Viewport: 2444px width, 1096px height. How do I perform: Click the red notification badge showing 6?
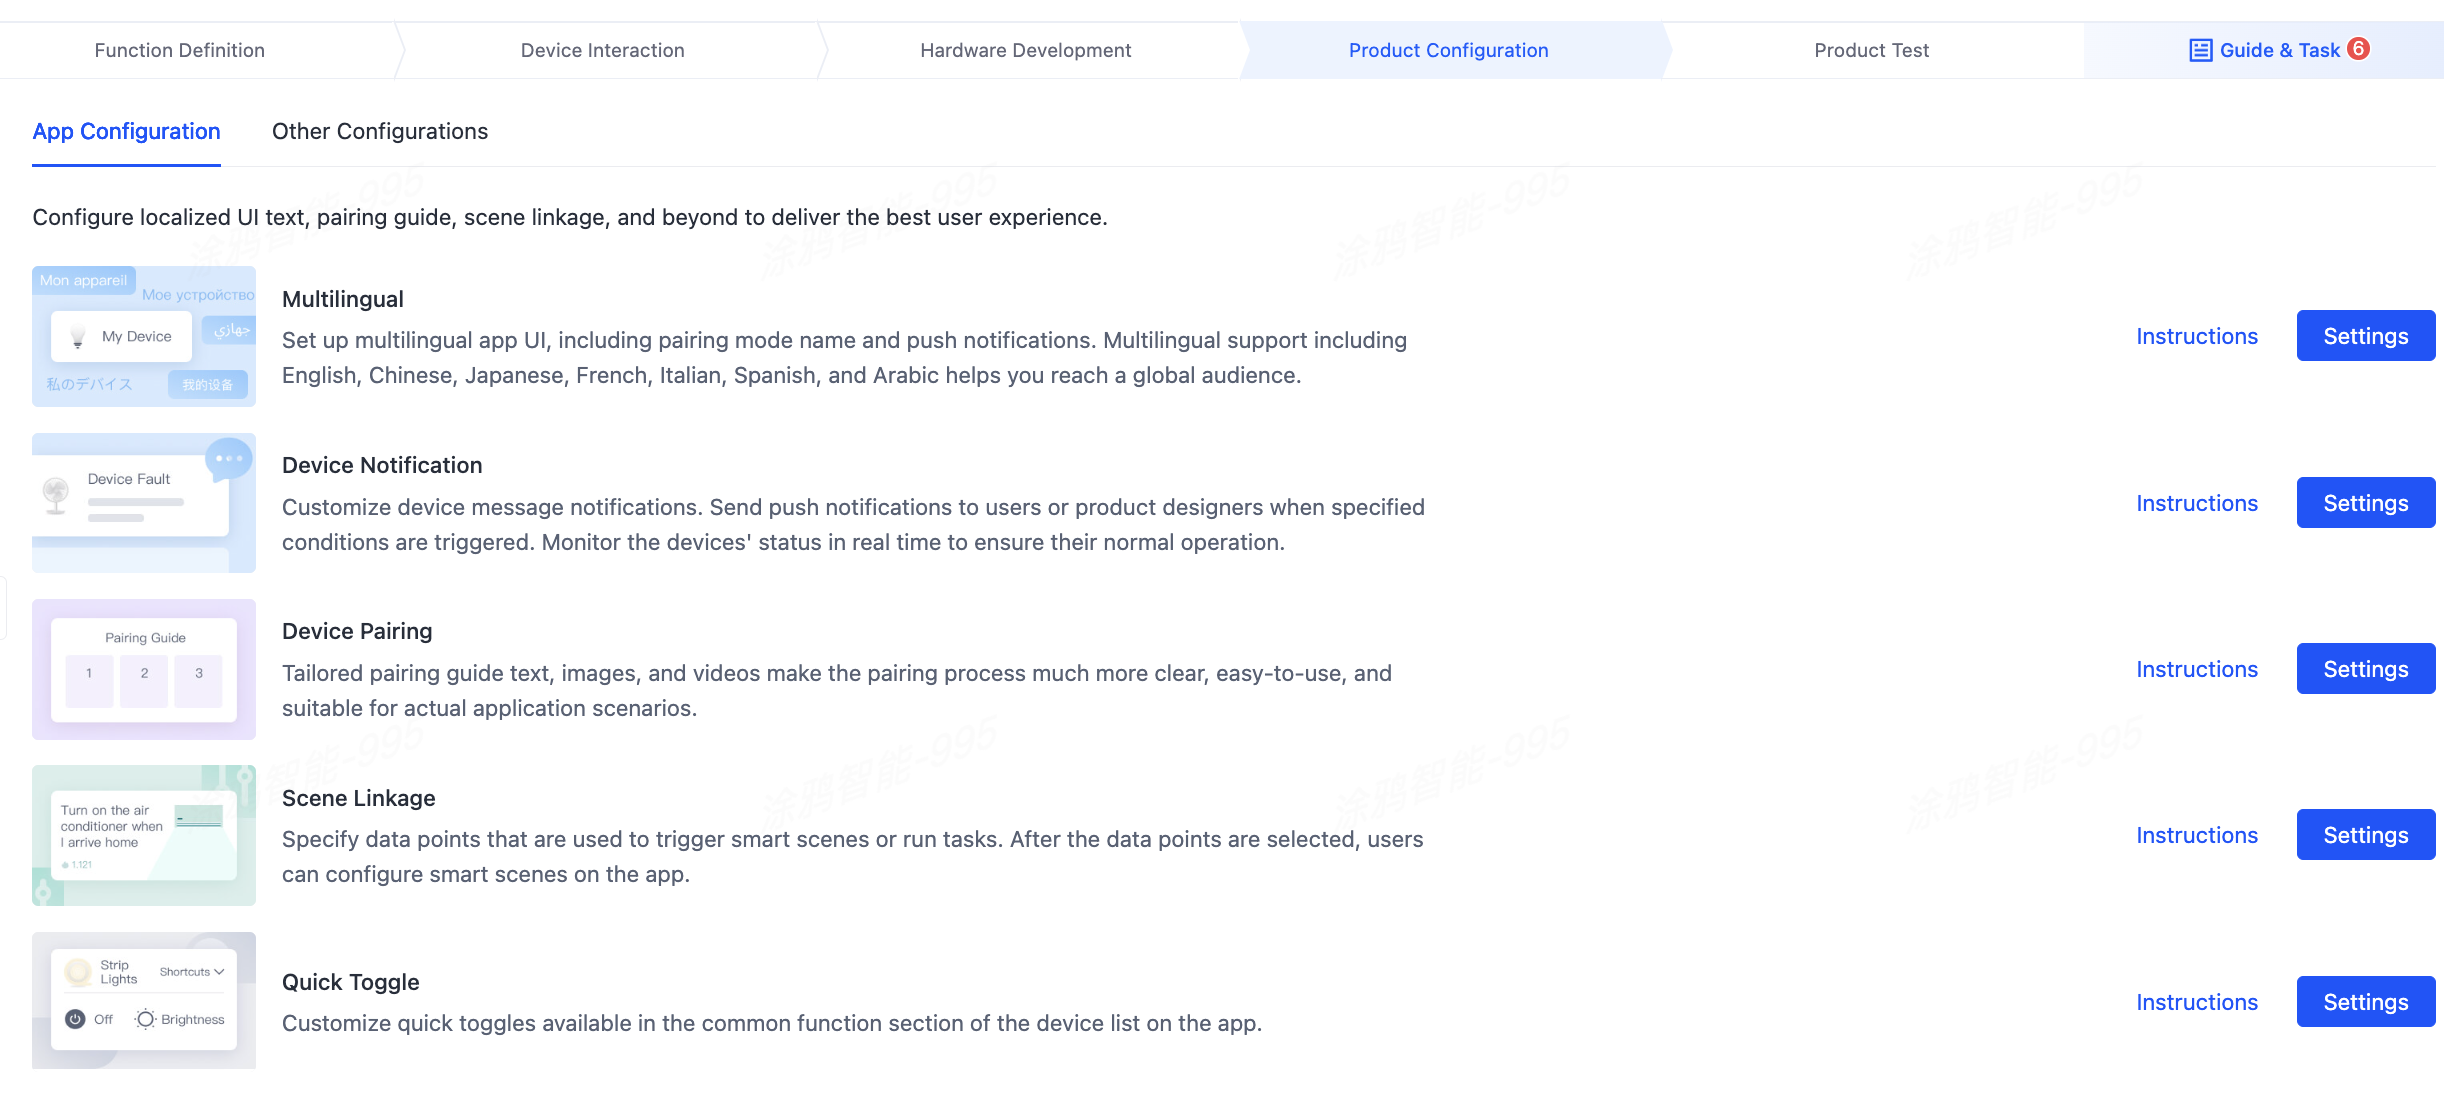click(x=2358, y=48)
